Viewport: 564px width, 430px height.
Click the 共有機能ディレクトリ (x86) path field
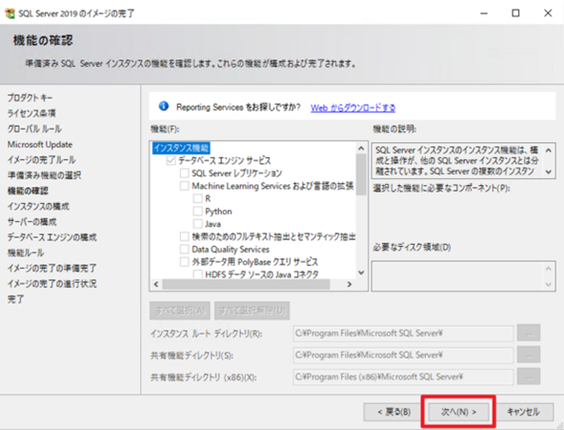coord(403,377)
